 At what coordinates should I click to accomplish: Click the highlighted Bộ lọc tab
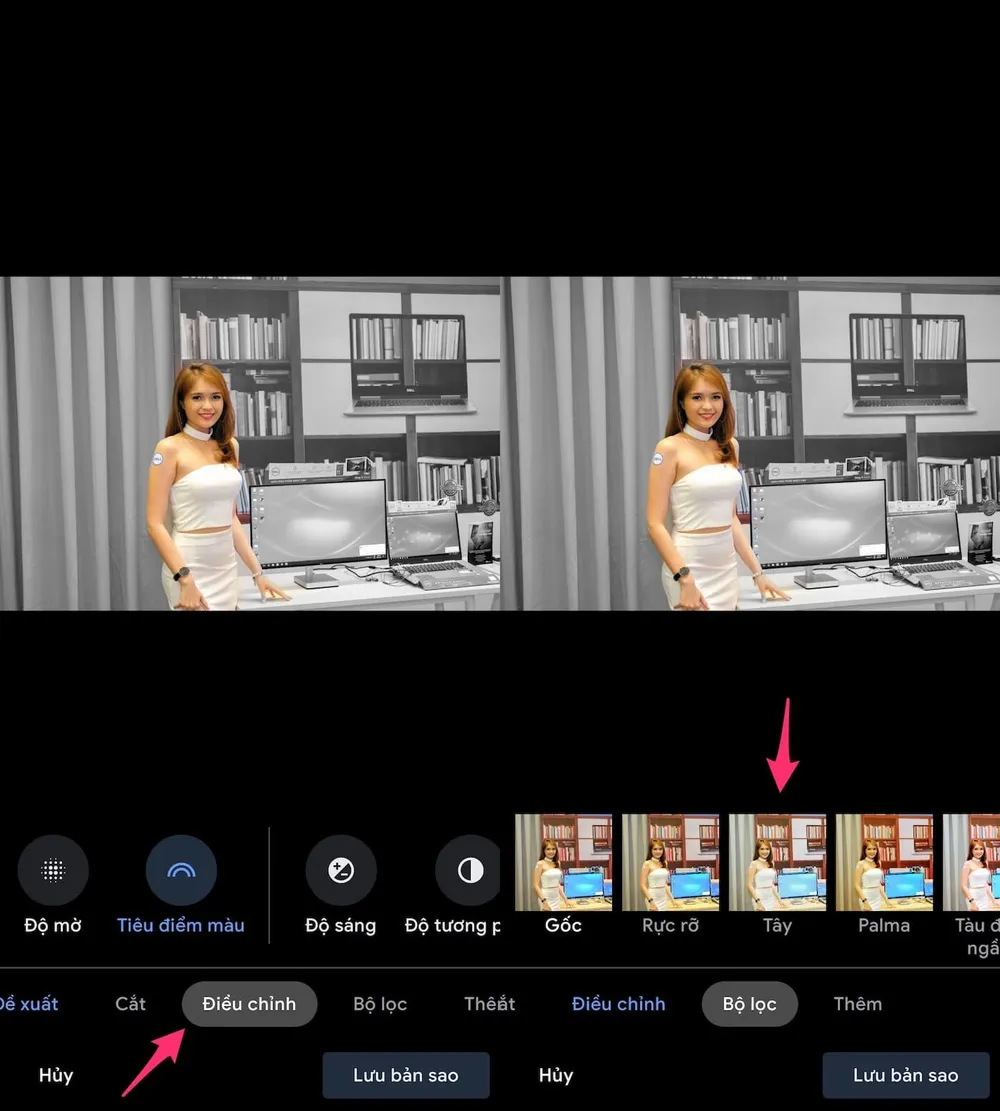tap(749, 1004)
